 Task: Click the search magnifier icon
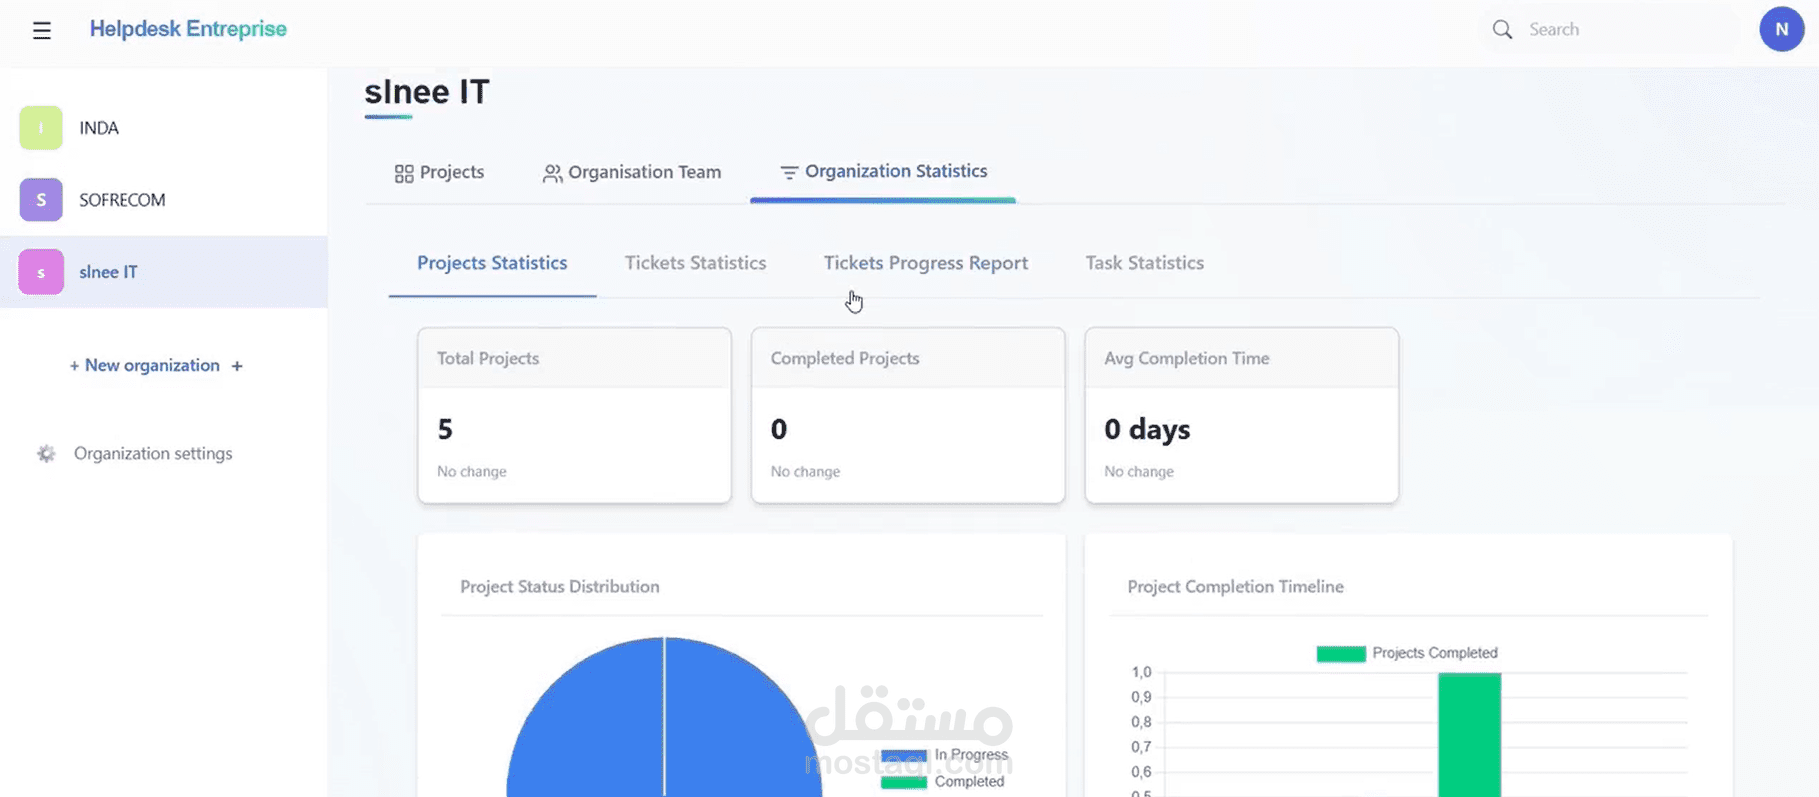(1502, 30)
